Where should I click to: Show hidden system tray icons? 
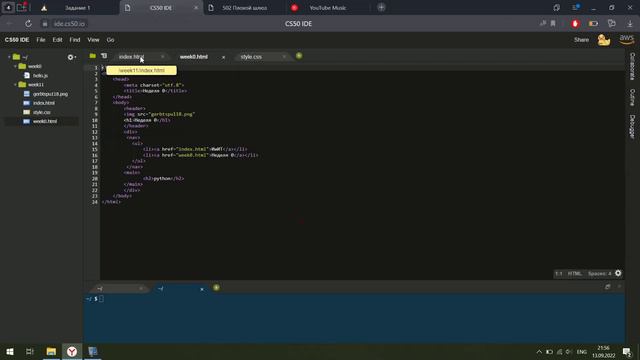[539, 351]
